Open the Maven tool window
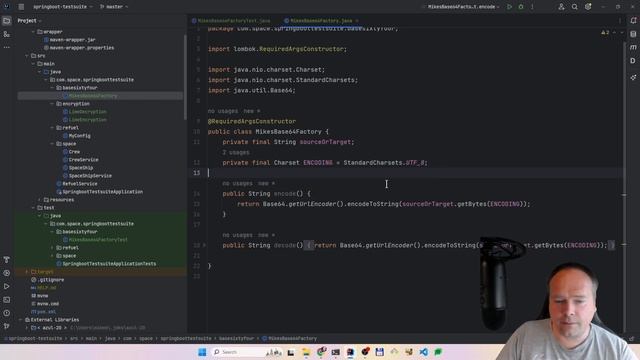The image size is (640, 360). [633, 47]
